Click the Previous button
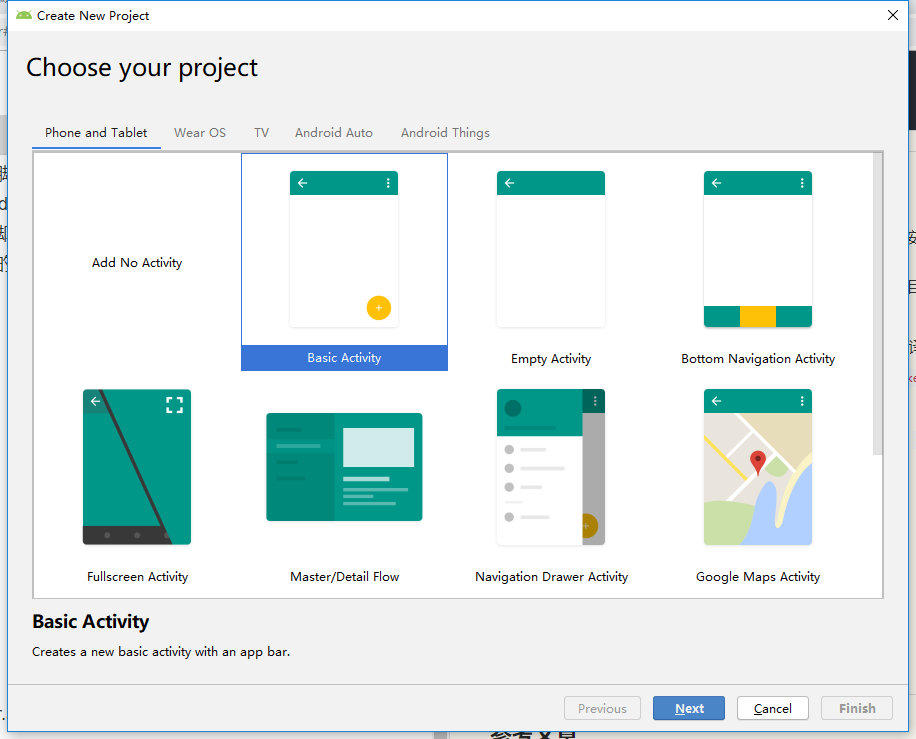916x739 pixels. 602,708
